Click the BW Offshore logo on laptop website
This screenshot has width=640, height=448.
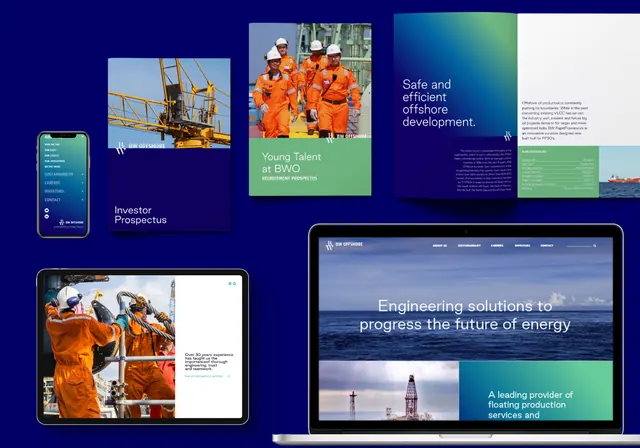click(344, 245)
